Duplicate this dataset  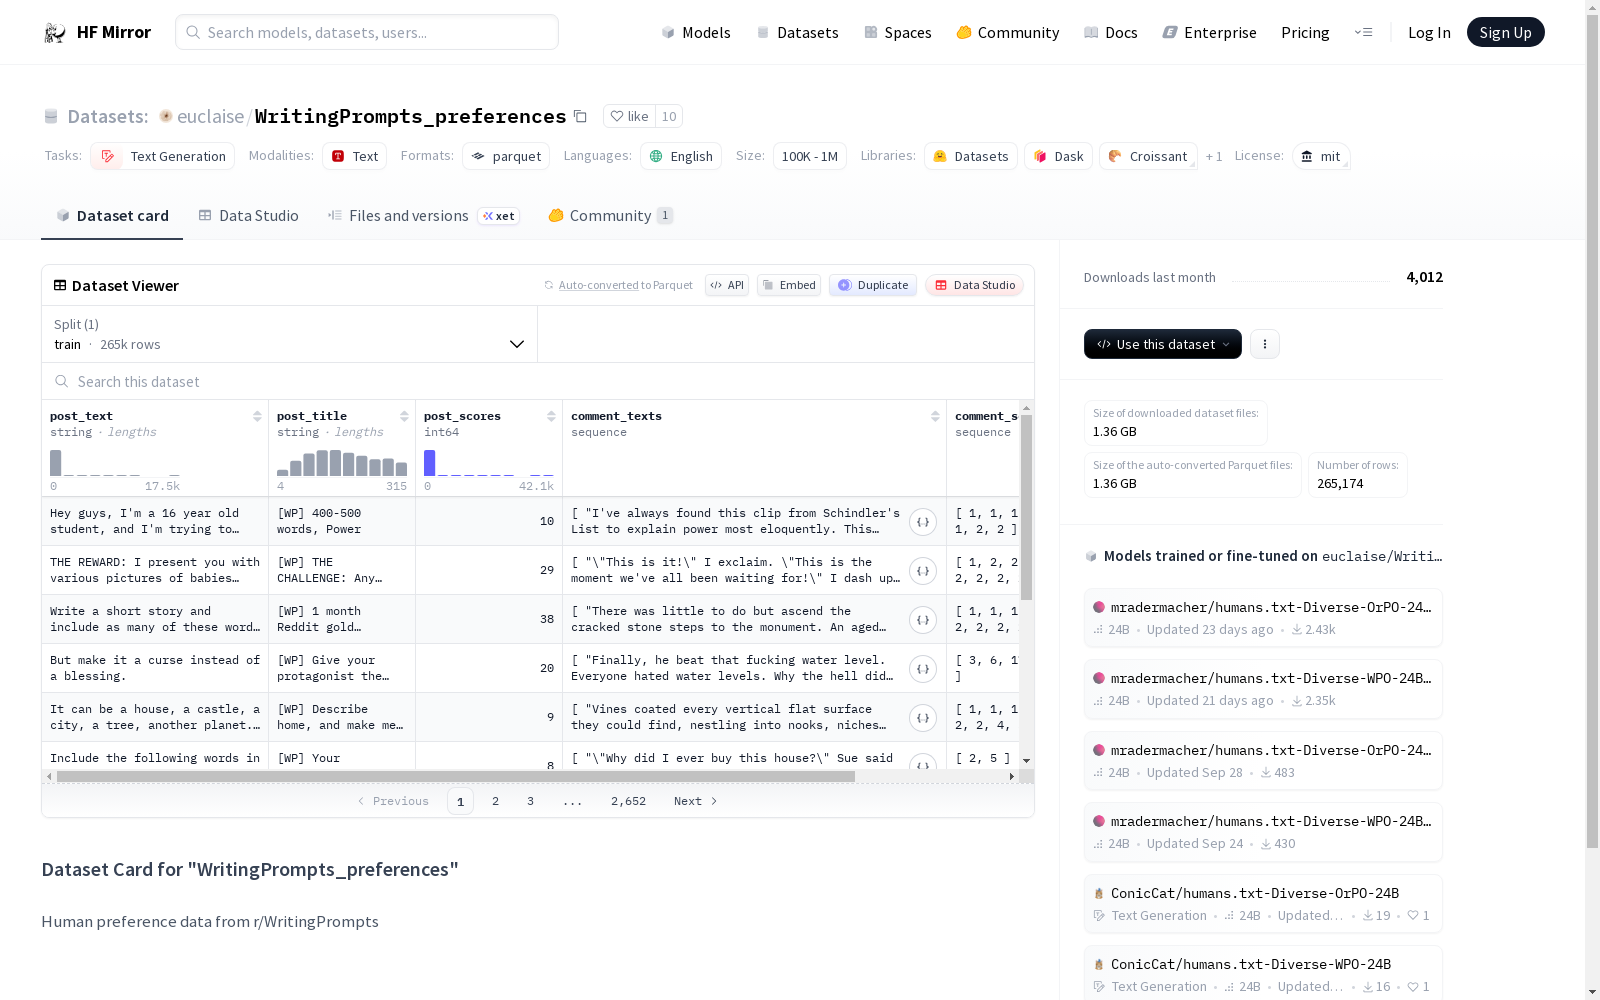(873, 285)
